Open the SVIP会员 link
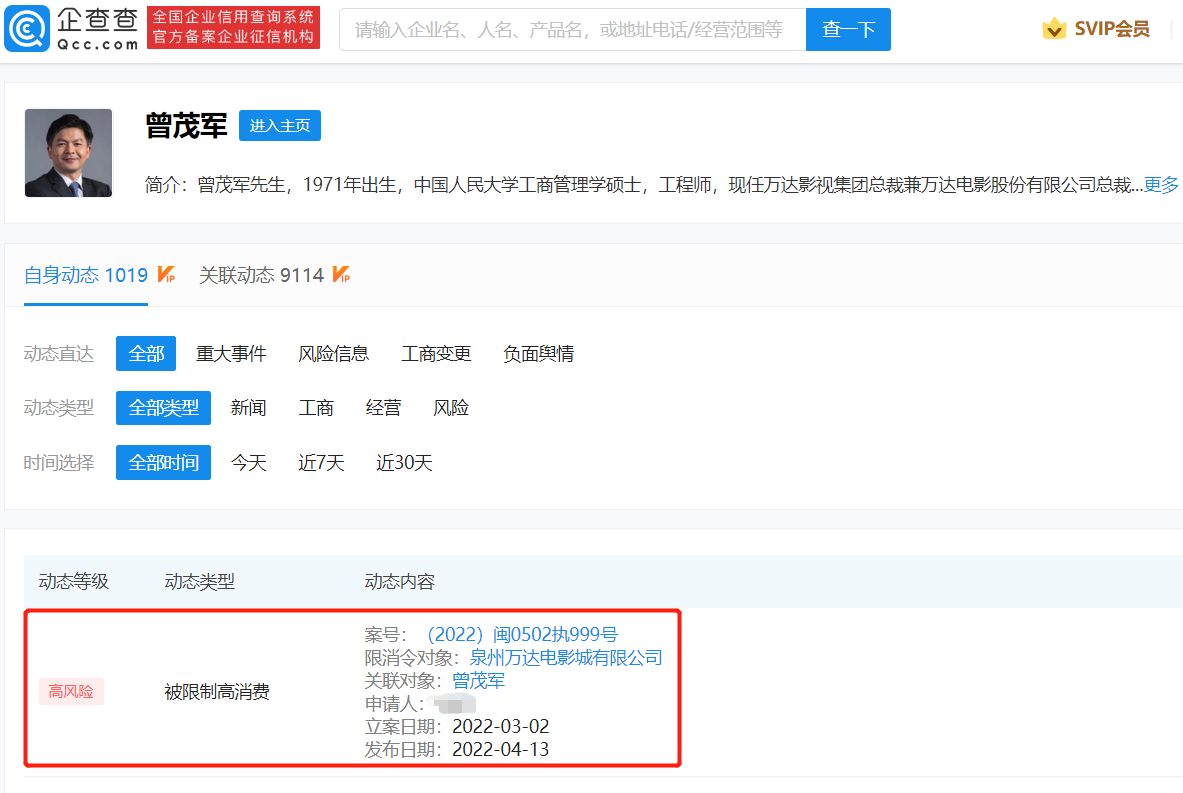The image size is (1183, 793). click(x=1111, y=29)
